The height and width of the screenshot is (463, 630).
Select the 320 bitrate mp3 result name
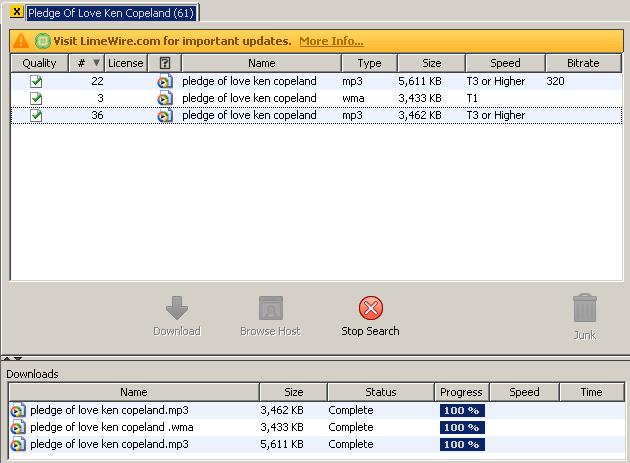tap(249, 81)
